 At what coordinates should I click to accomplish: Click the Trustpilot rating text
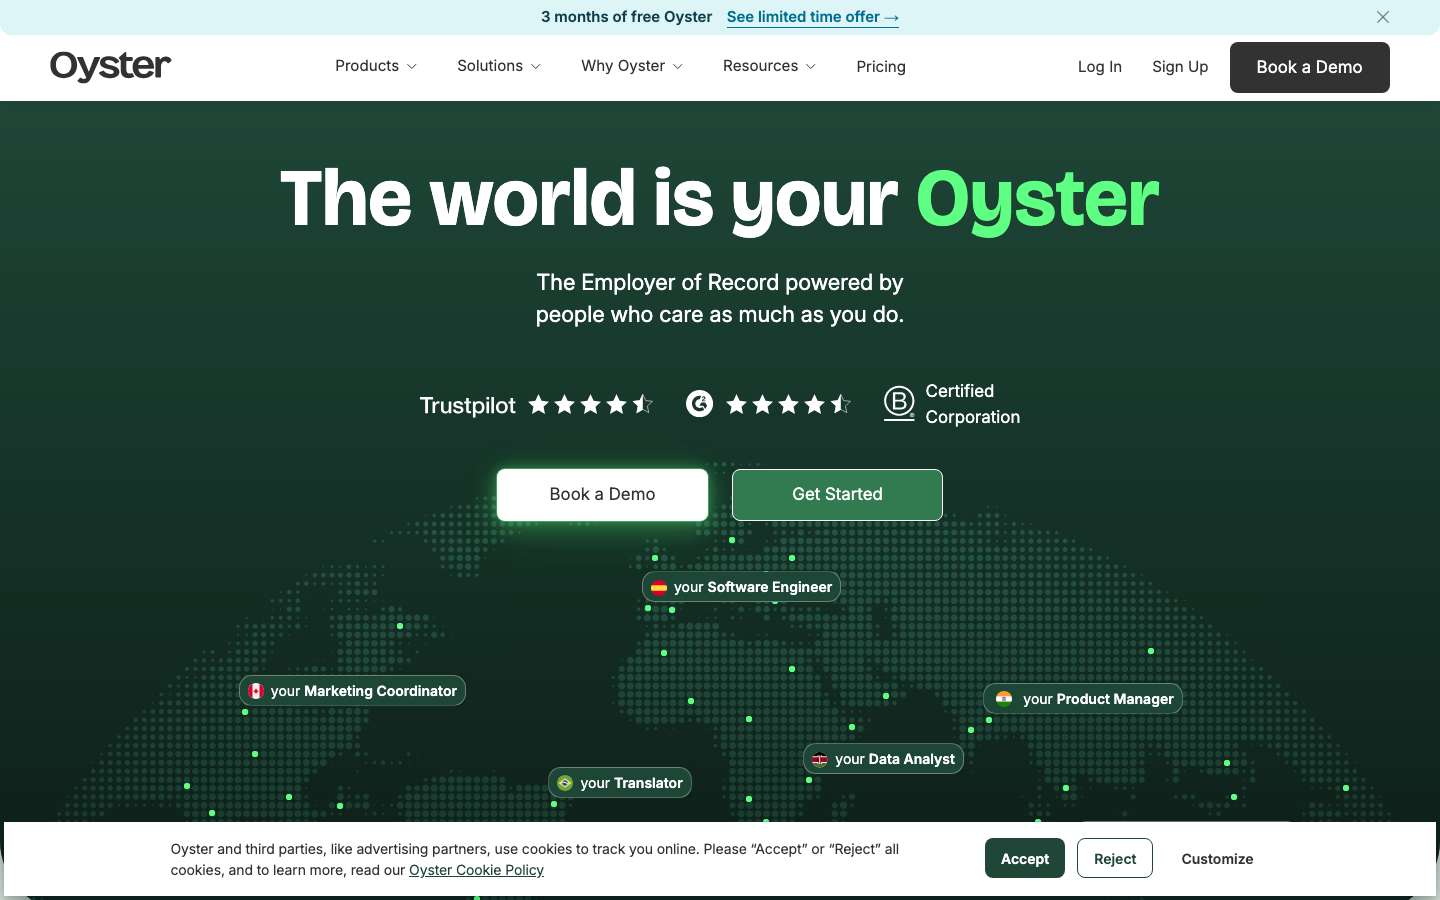pyautogui.click(x=467, y=405)
